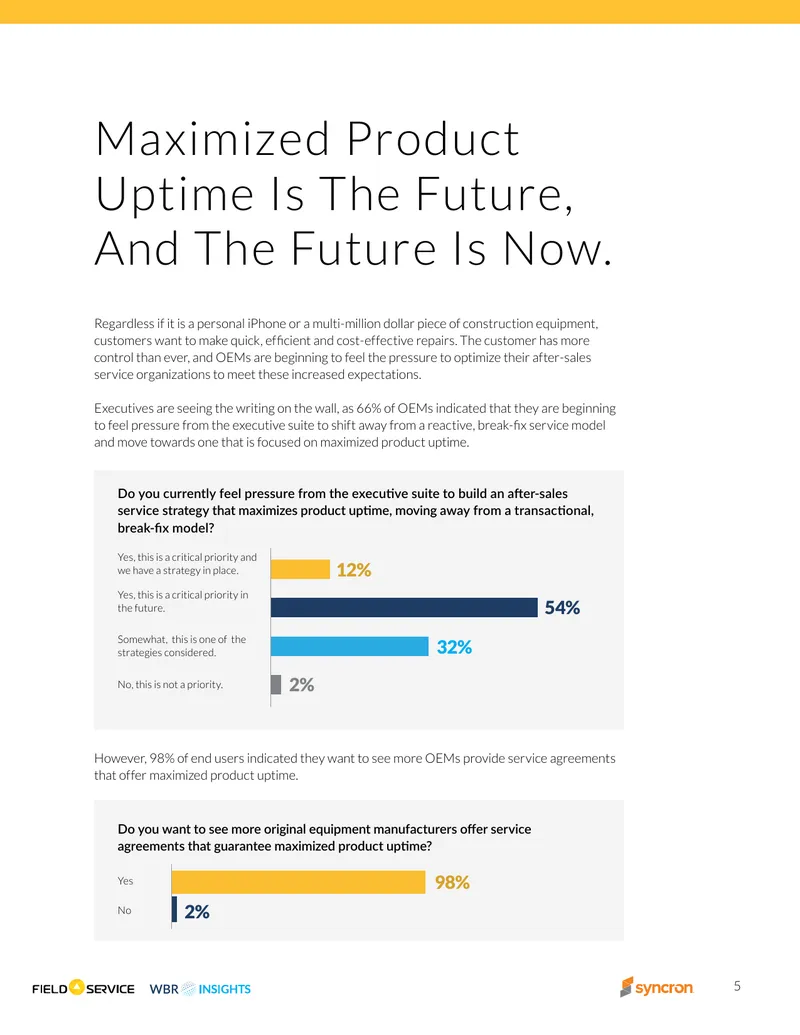This screenshot has width=800, height=1035.
Task: Click the WBR Insights logo
Action: click(x=200, y=989)
